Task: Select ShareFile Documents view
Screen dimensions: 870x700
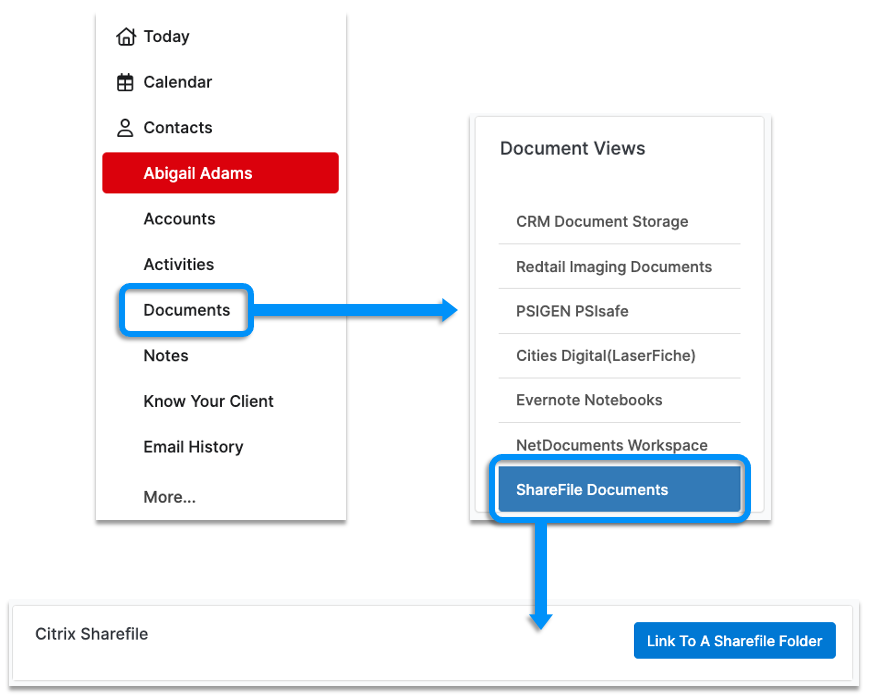Action: point(619,489)
